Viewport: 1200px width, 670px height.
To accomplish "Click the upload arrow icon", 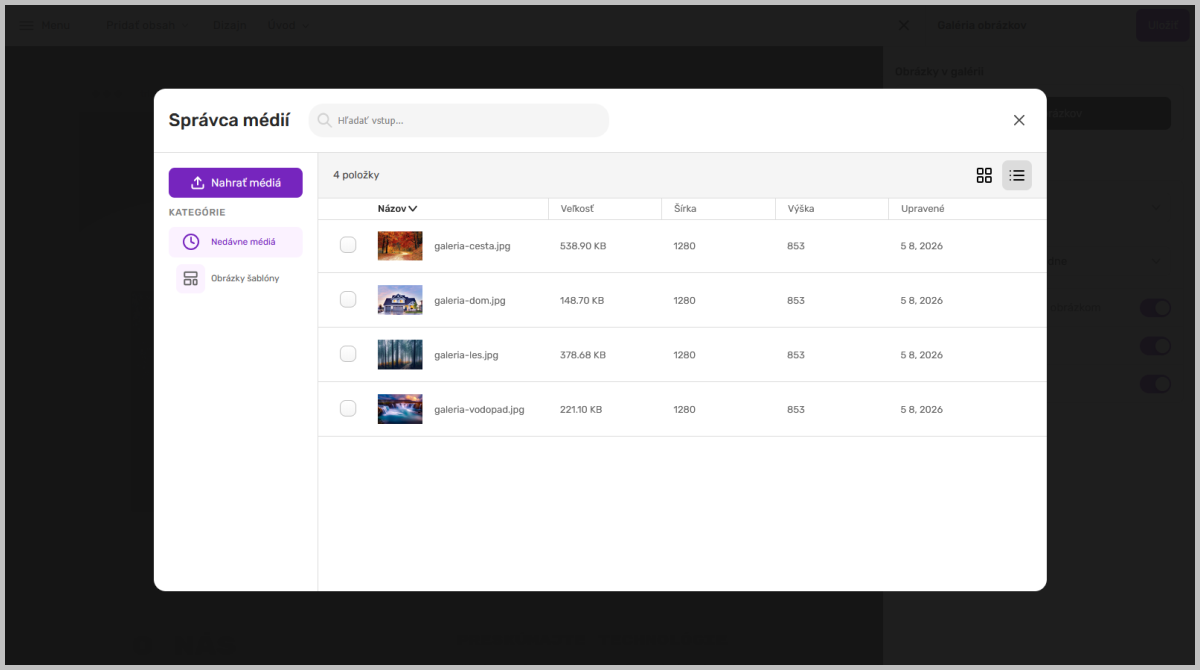I will tap(198, 183).
